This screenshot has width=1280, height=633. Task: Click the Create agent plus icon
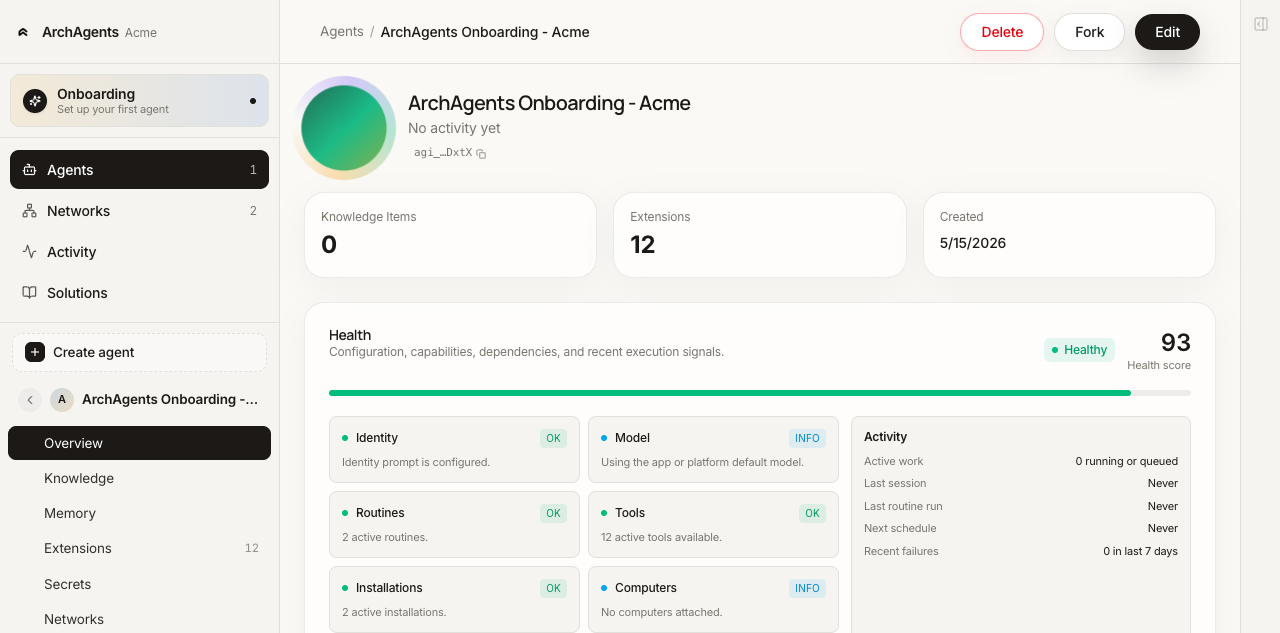click(35, 352)
